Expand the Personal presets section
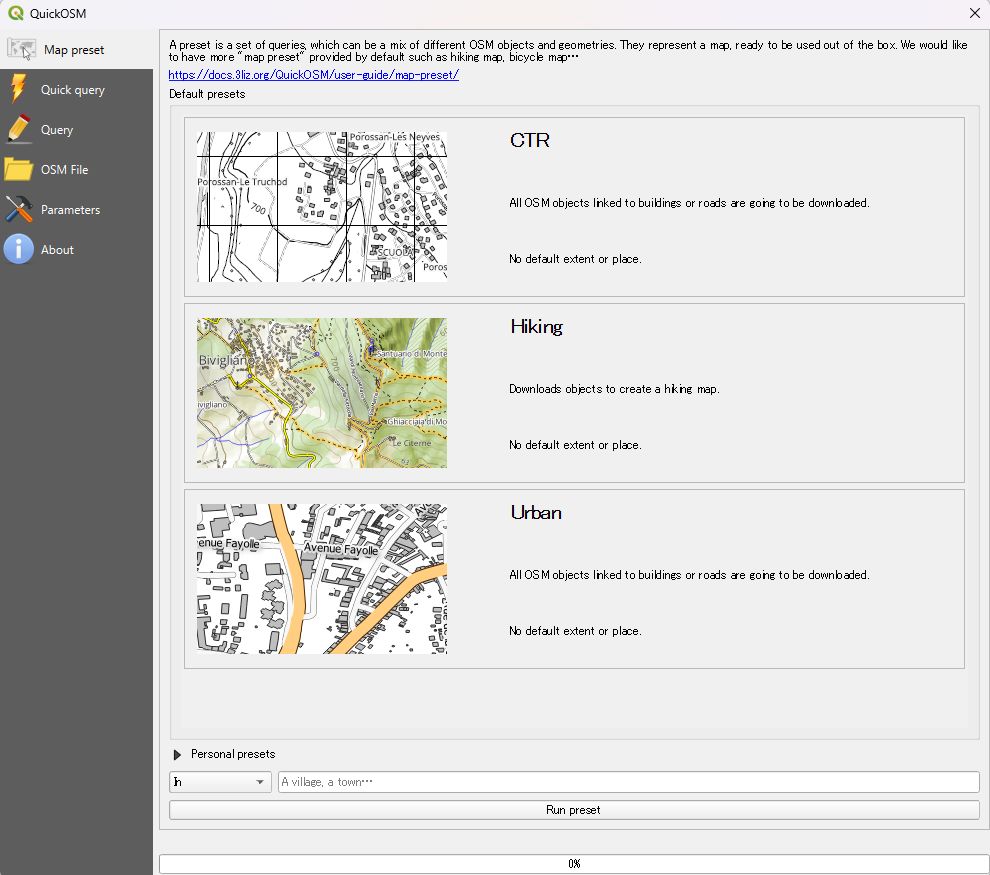Screen dimensions: 990x875 [177, 754]
